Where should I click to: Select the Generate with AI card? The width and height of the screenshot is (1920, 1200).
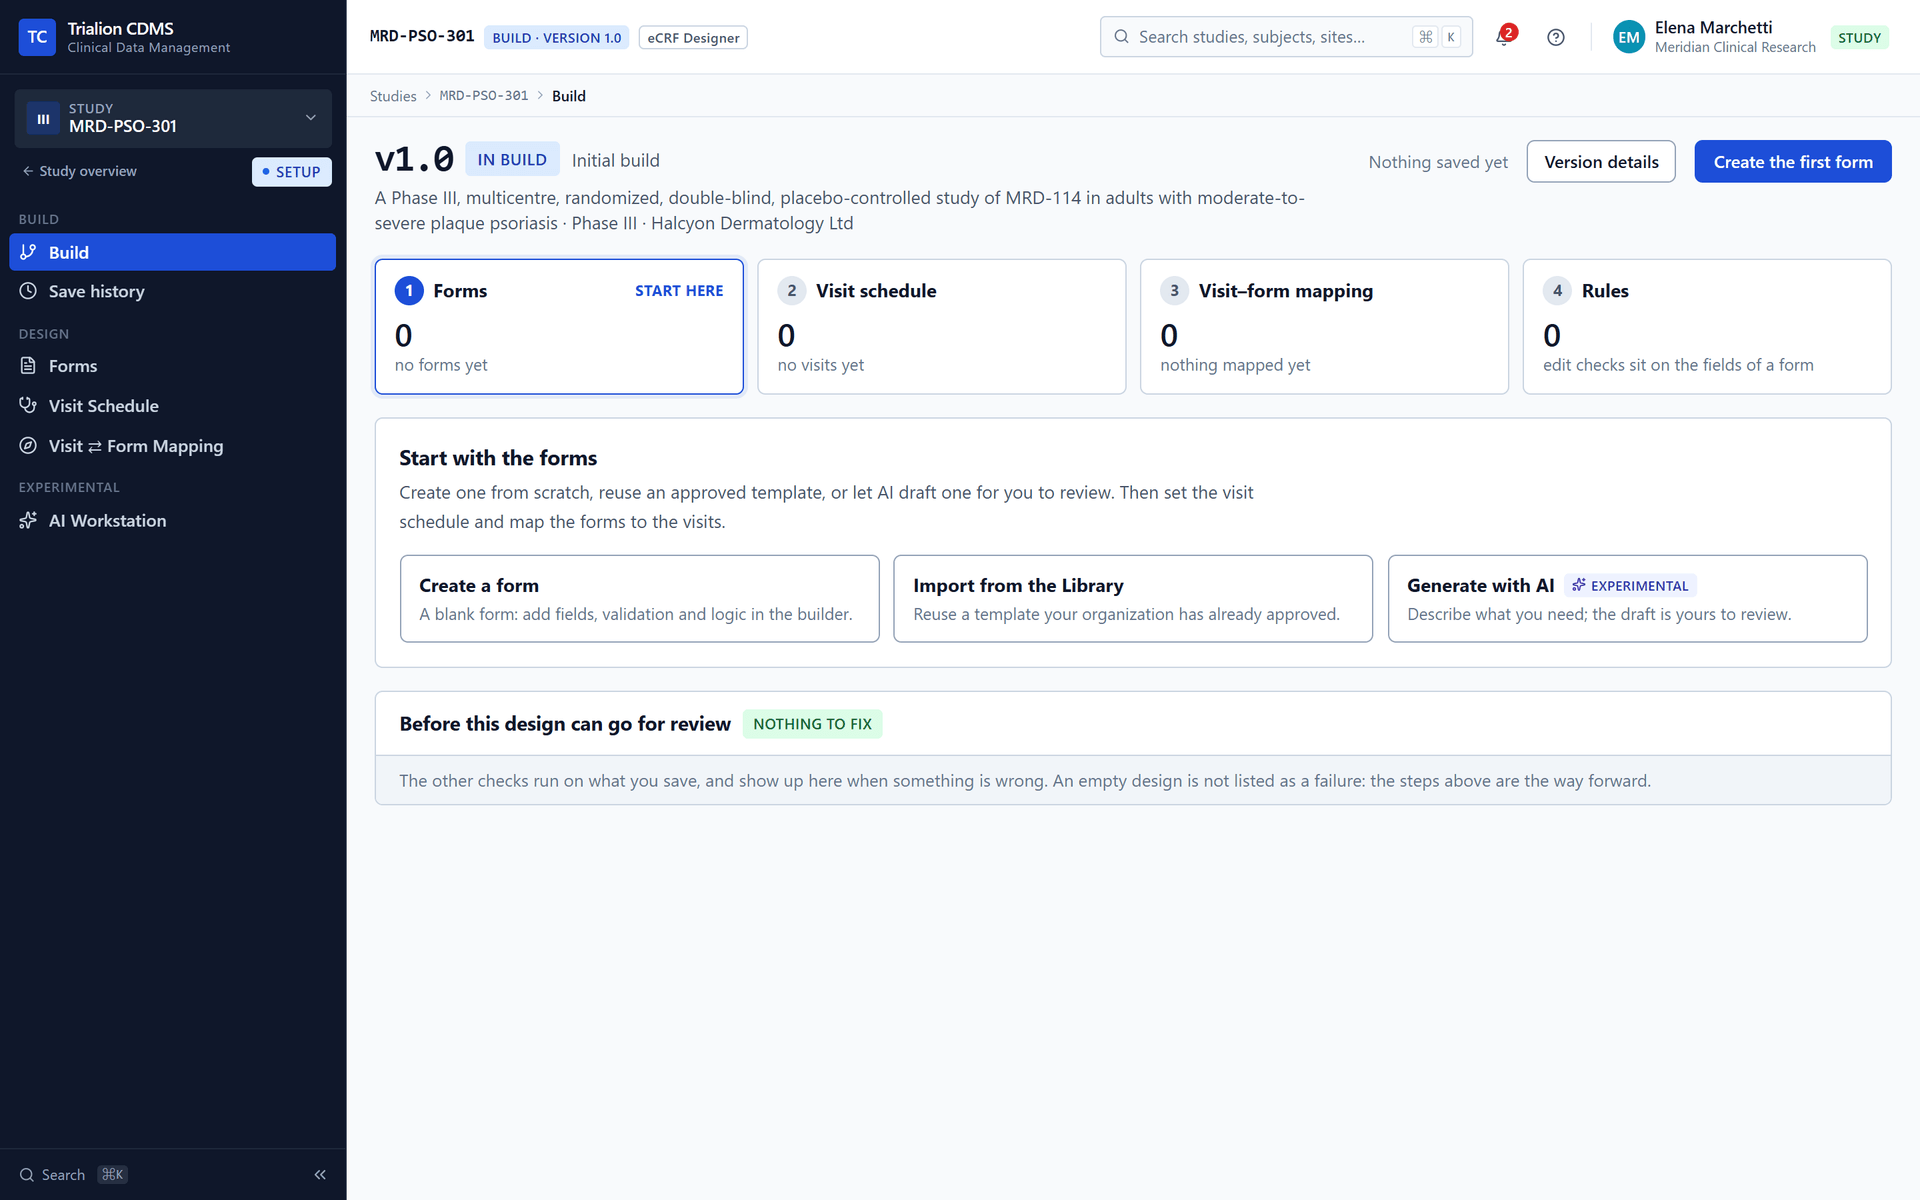coord(1626,599)
